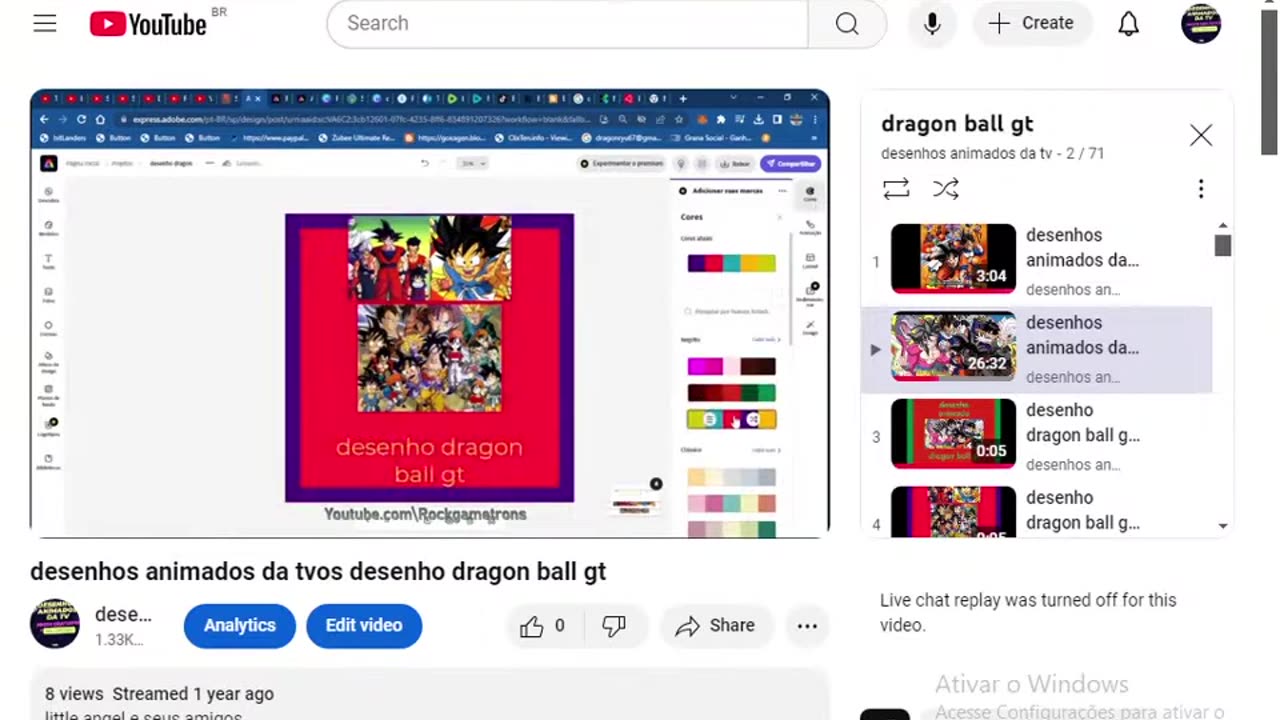This screenshot has height=720, width=1280.
Task: Click the 'dragon ball gt' playlist title
Action: click(x=957, y=124)
